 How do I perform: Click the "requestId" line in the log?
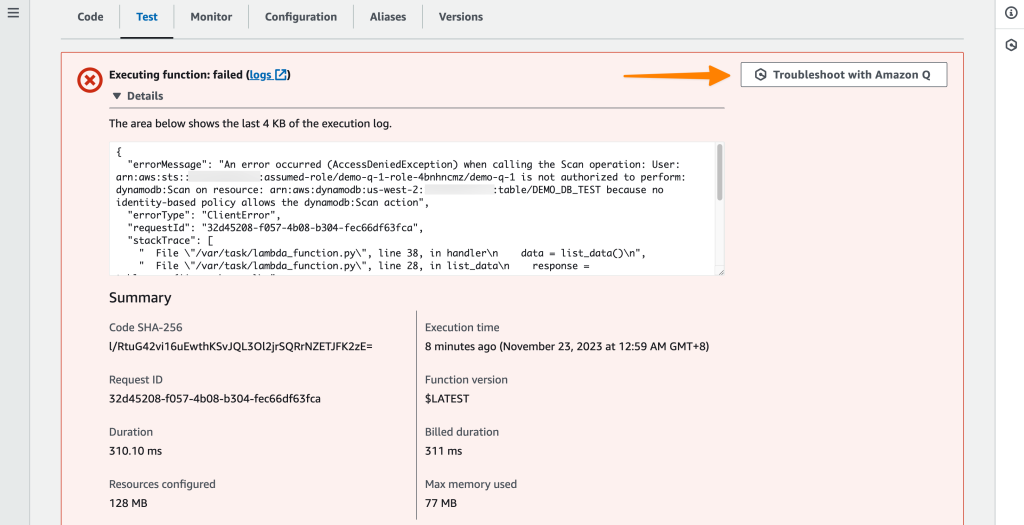[276, 228]
